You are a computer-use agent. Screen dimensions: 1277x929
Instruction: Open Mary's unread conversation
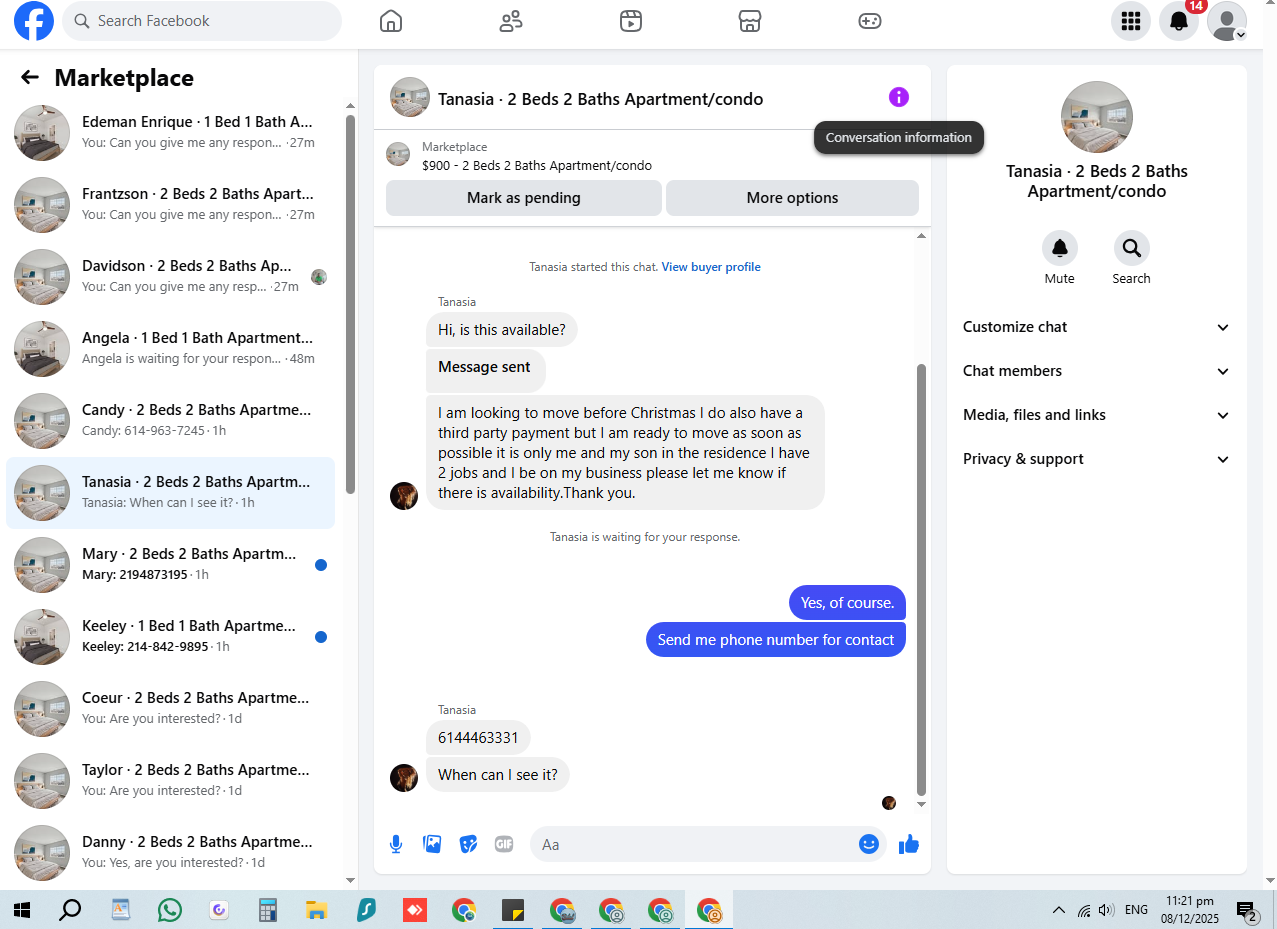coord(171,565)
